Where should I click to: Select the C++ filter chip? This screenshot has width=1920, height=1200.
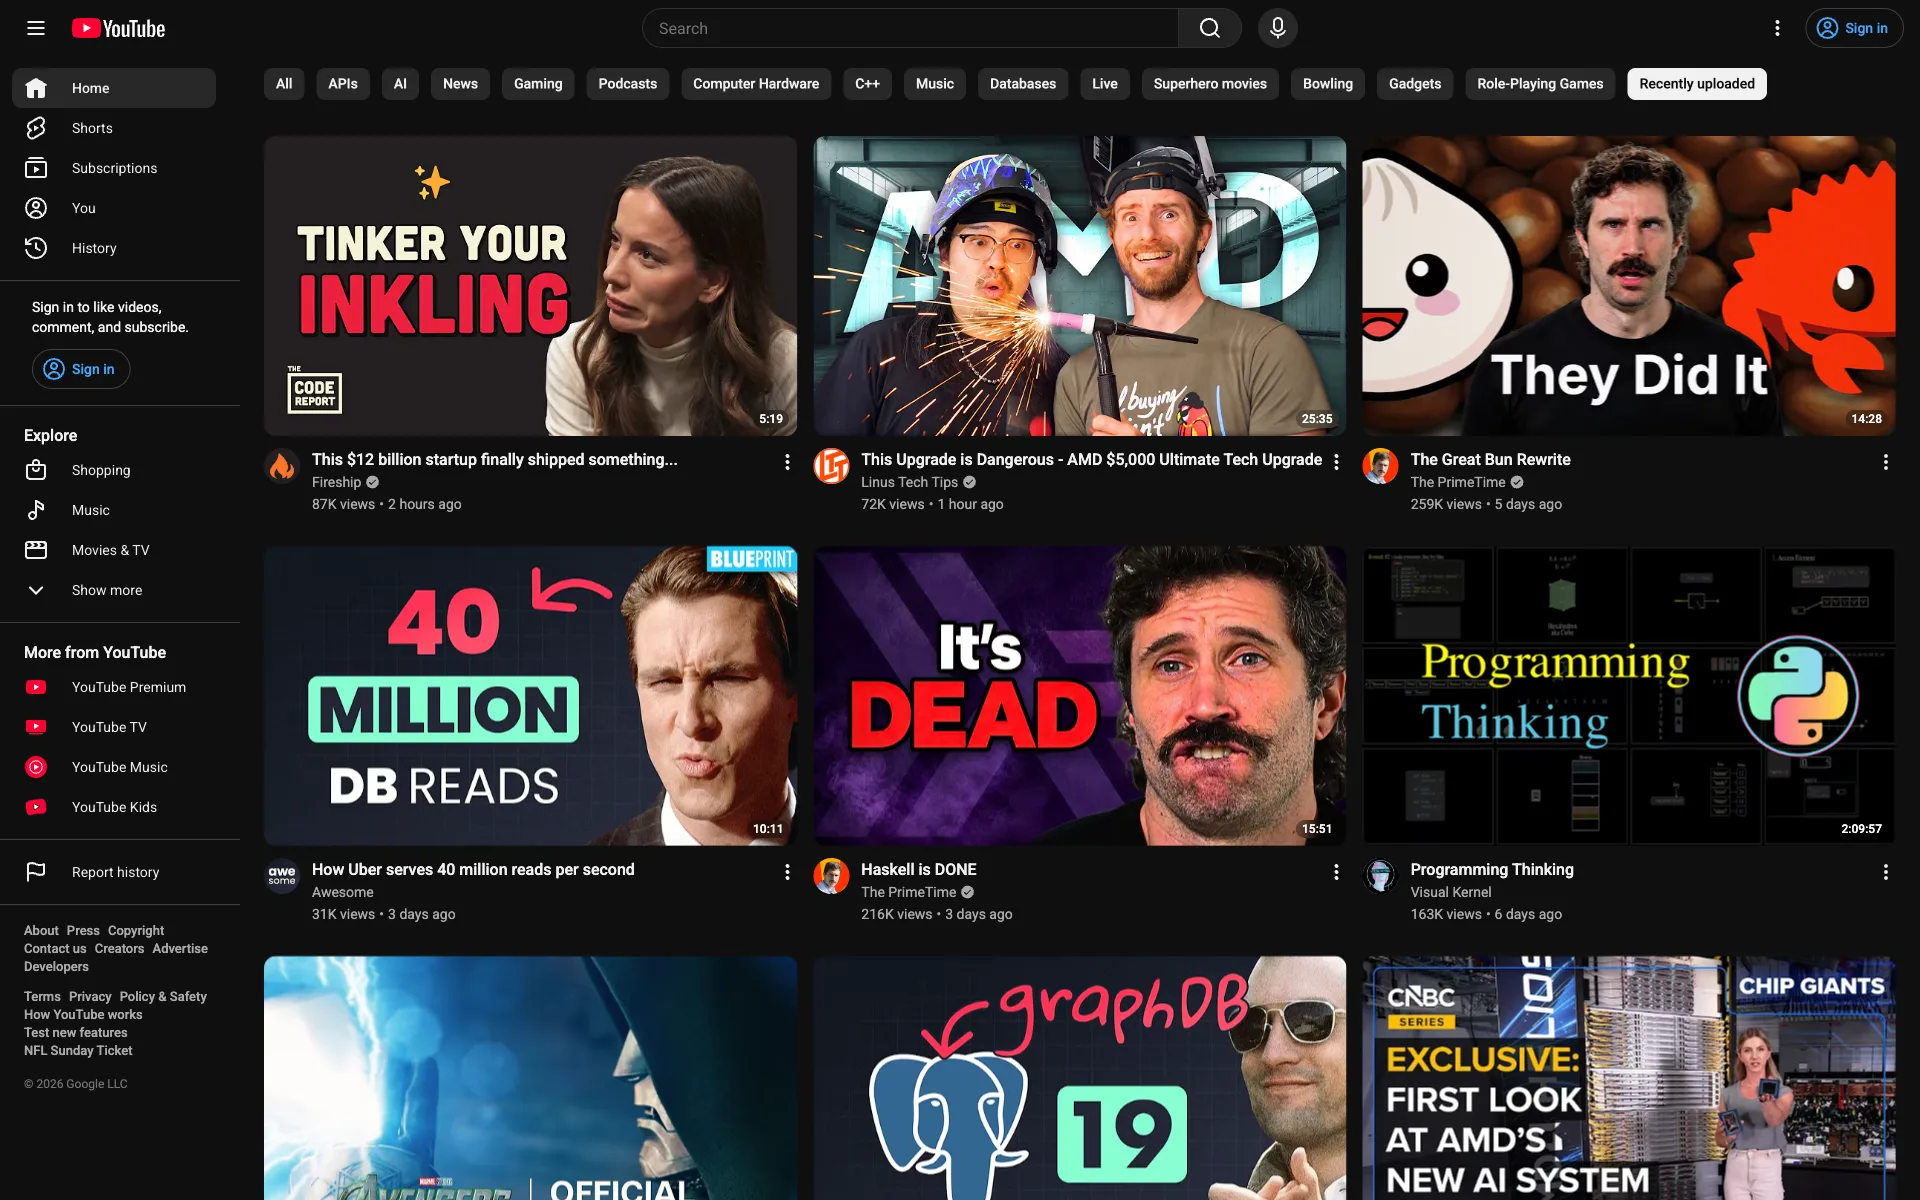(867, 84)
